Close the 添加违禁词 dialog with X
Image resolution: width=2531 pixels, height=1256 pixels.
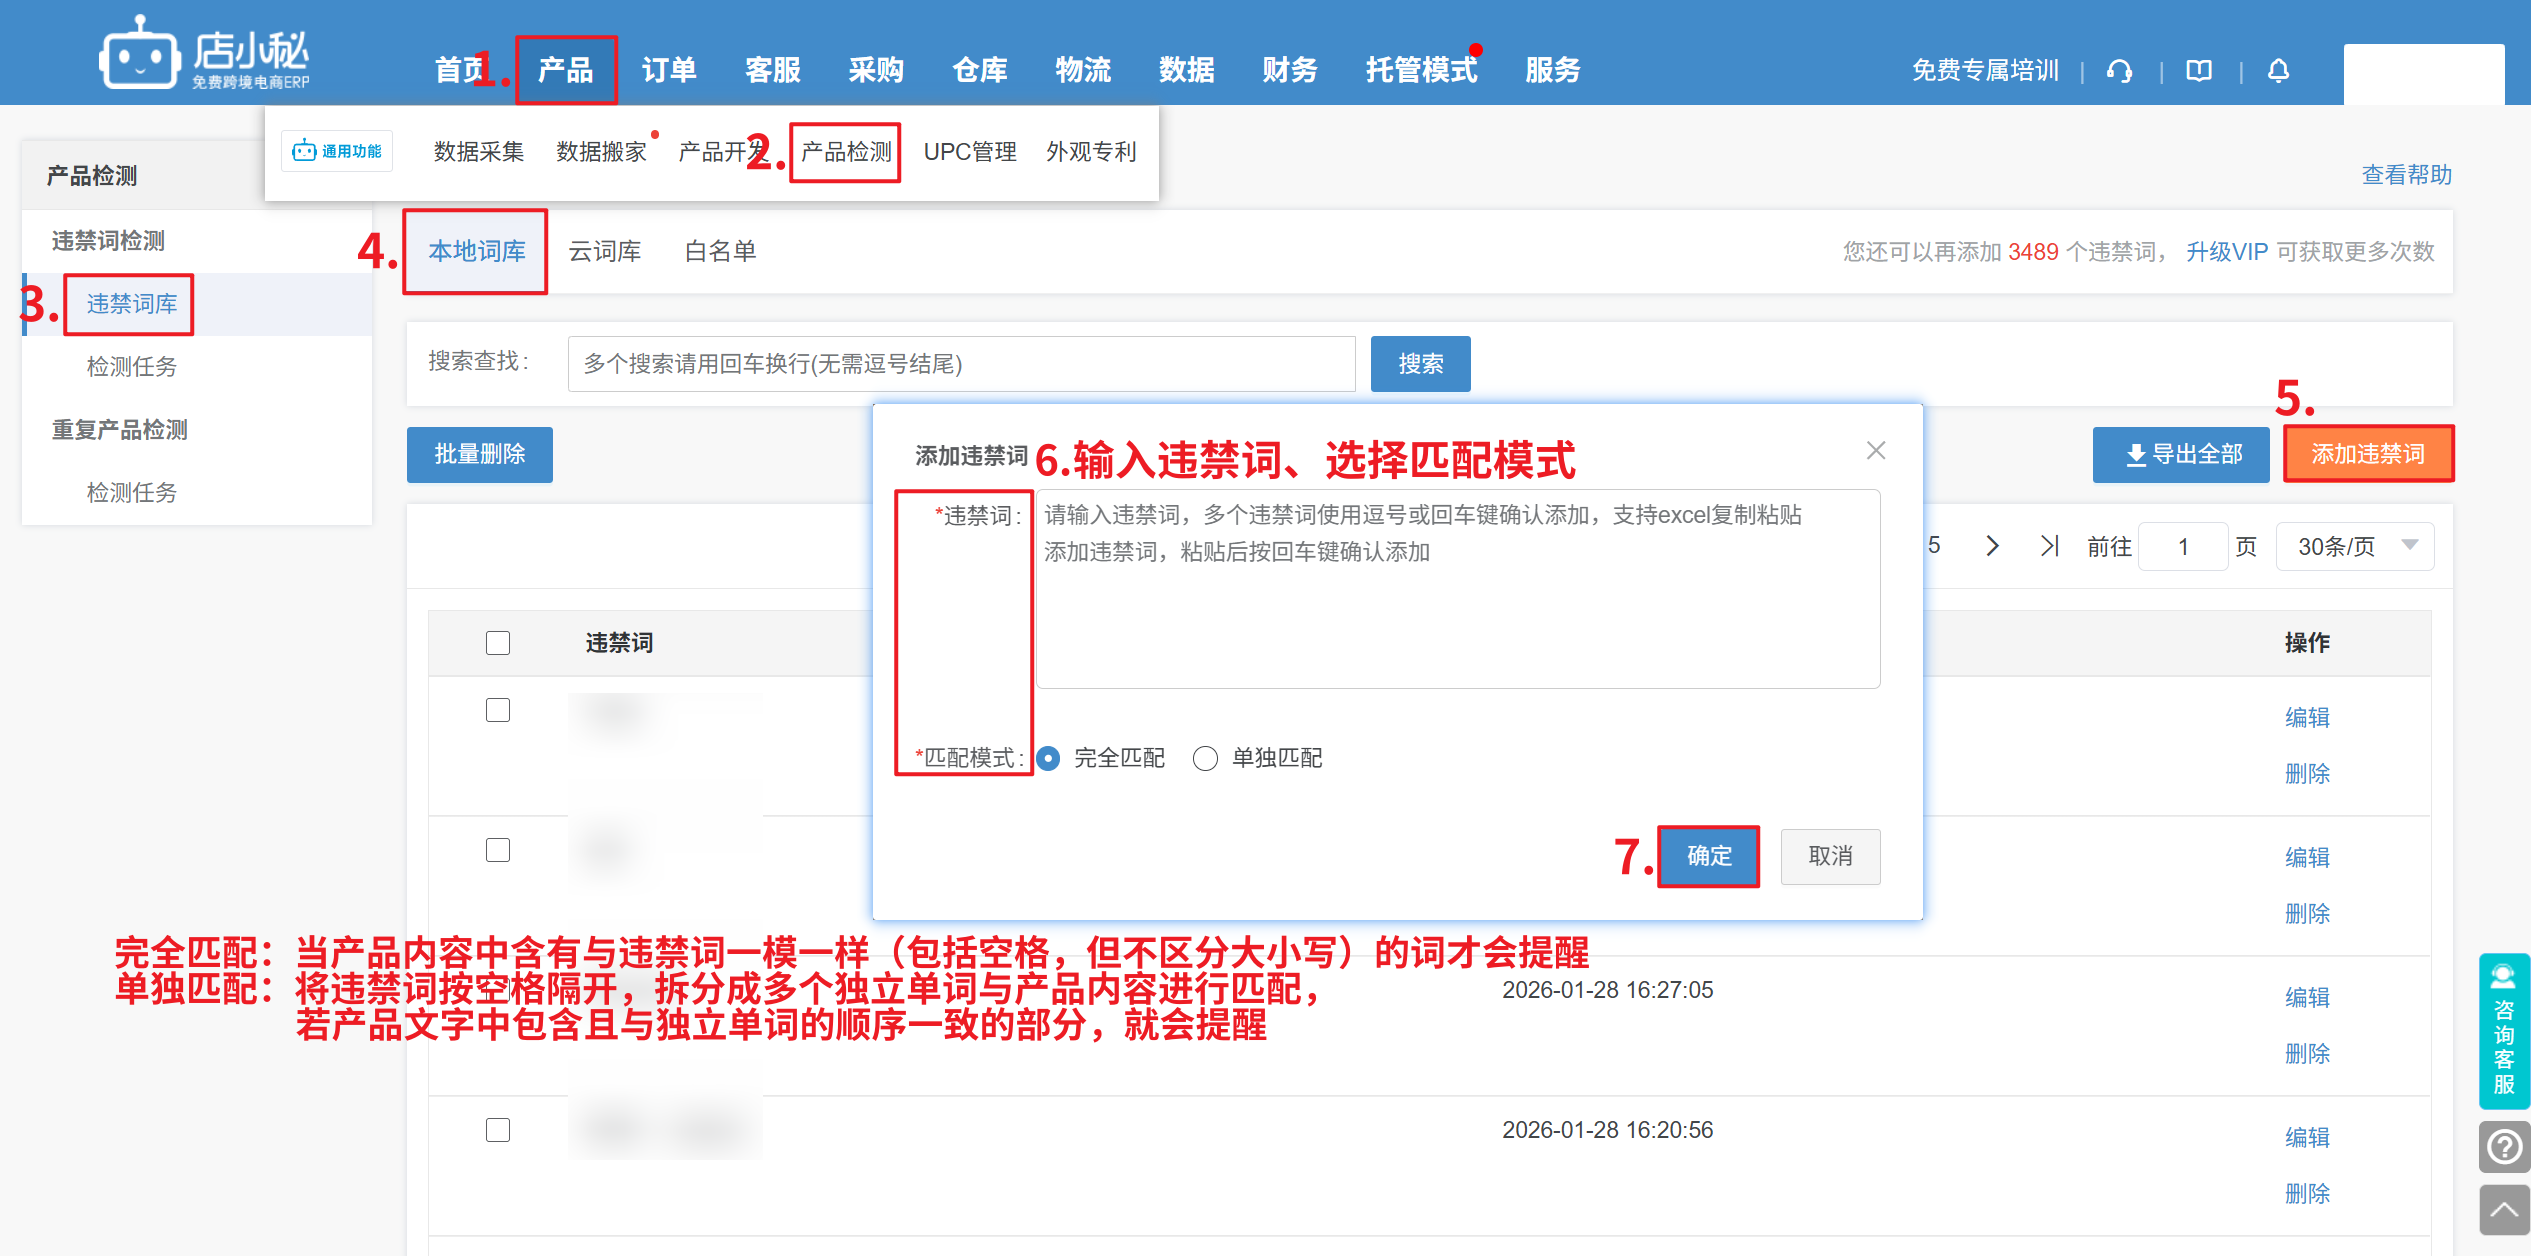(1876, 451)
